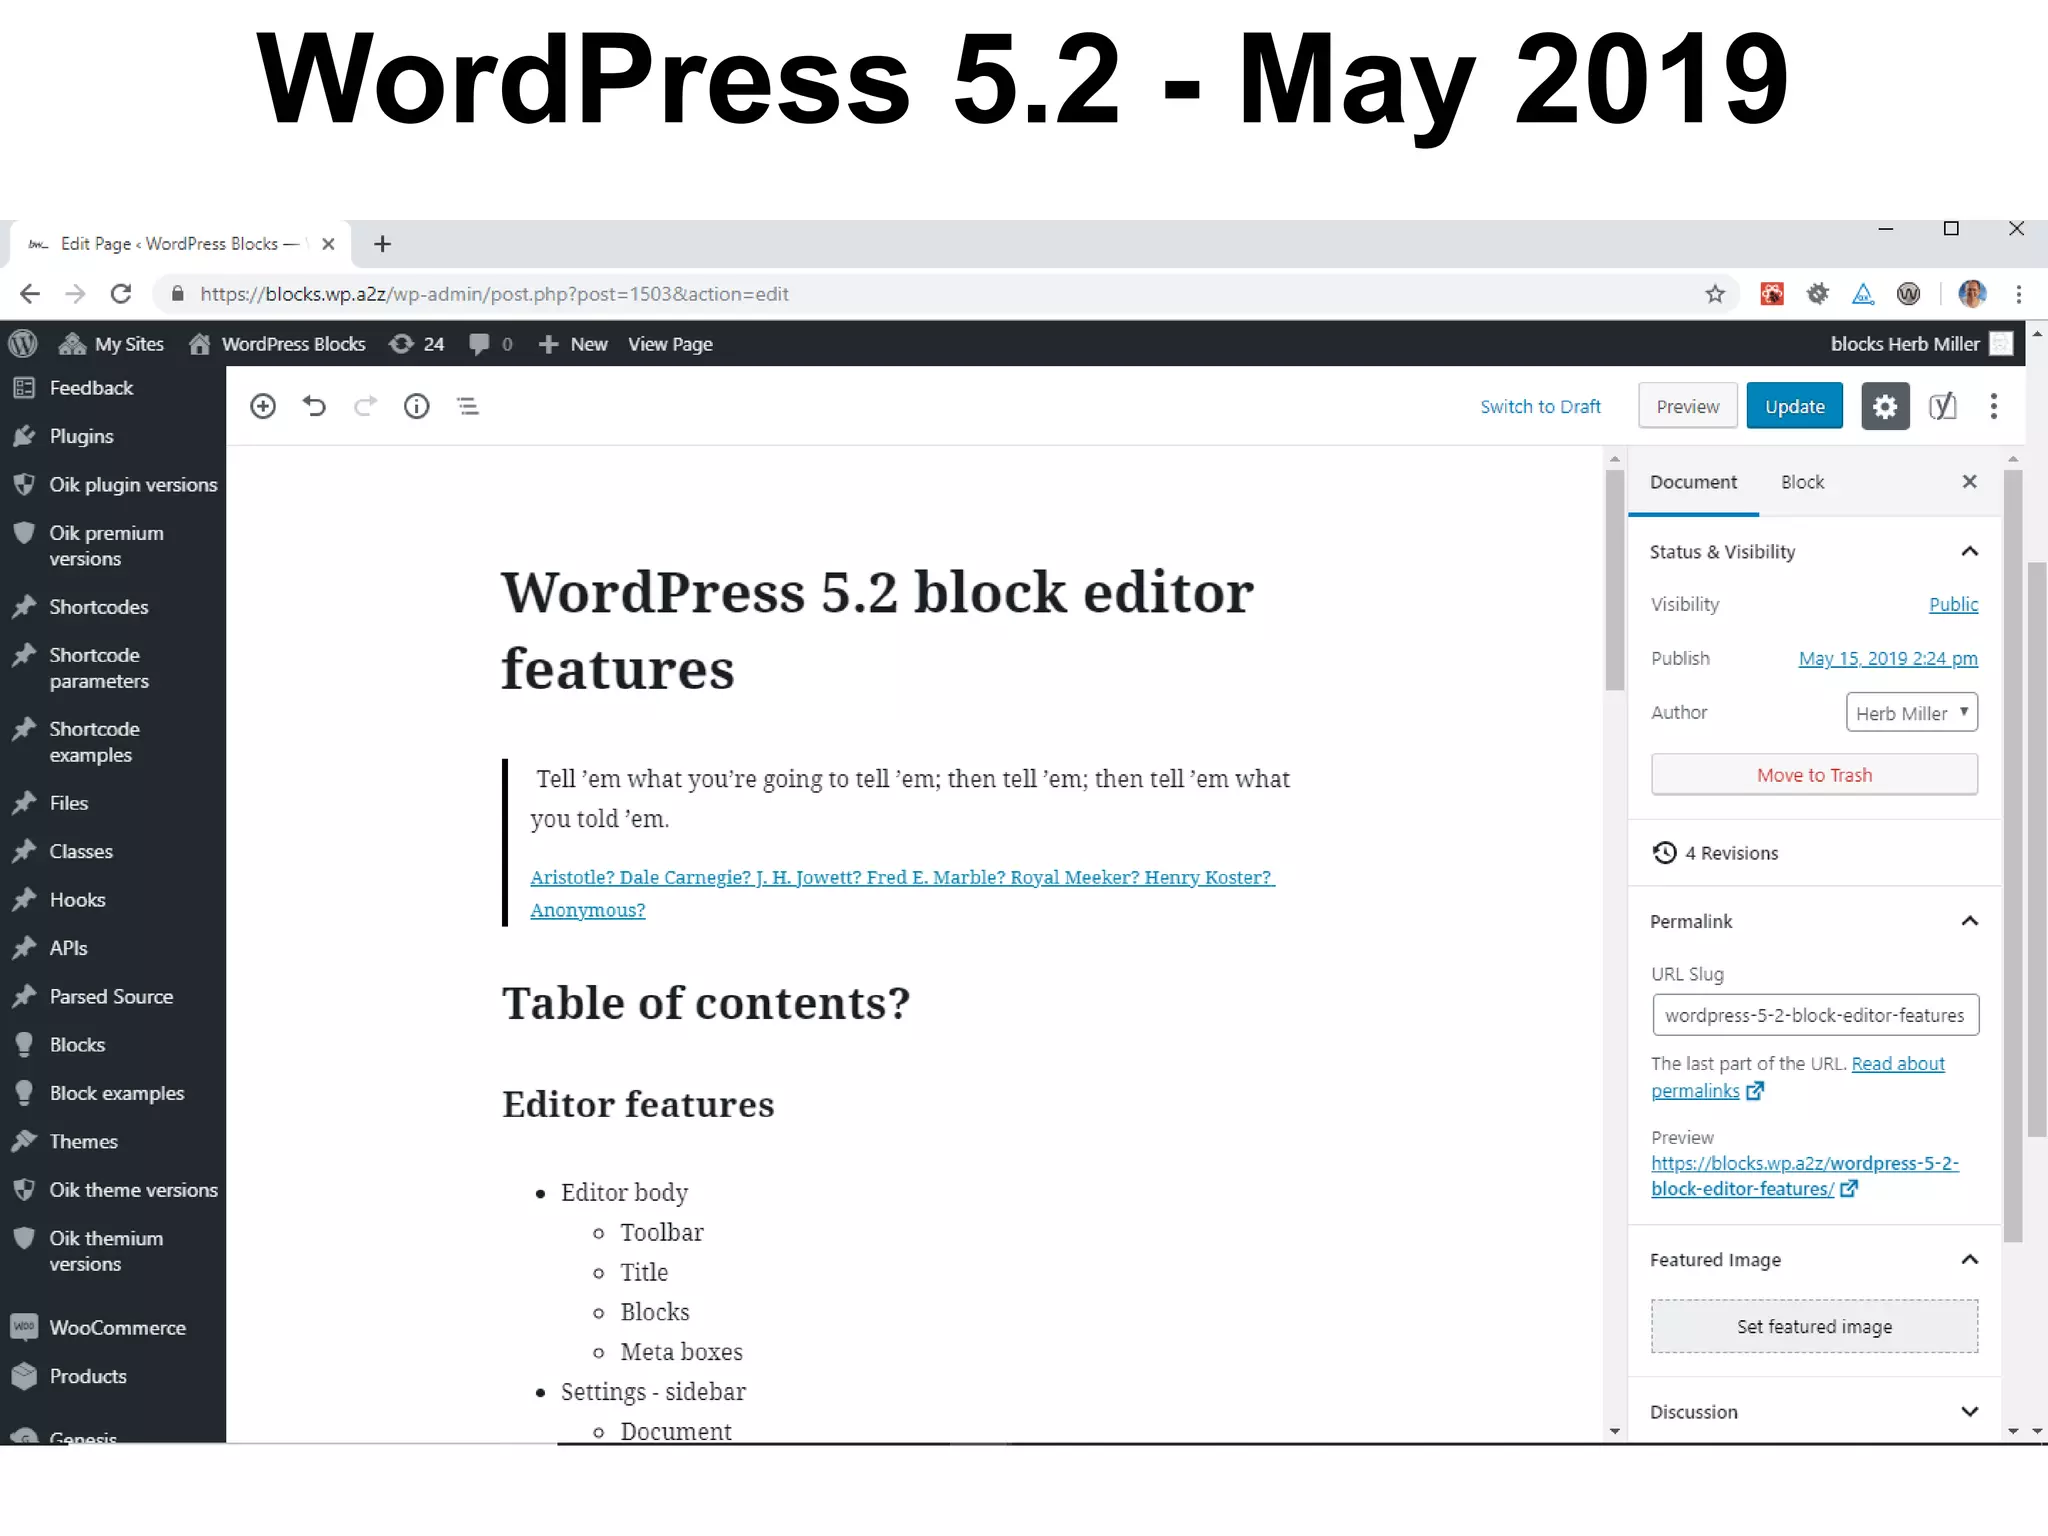Open the blocks Herb Miller account menu
Screen dimensions: 2048x1536
(1920, 344)
